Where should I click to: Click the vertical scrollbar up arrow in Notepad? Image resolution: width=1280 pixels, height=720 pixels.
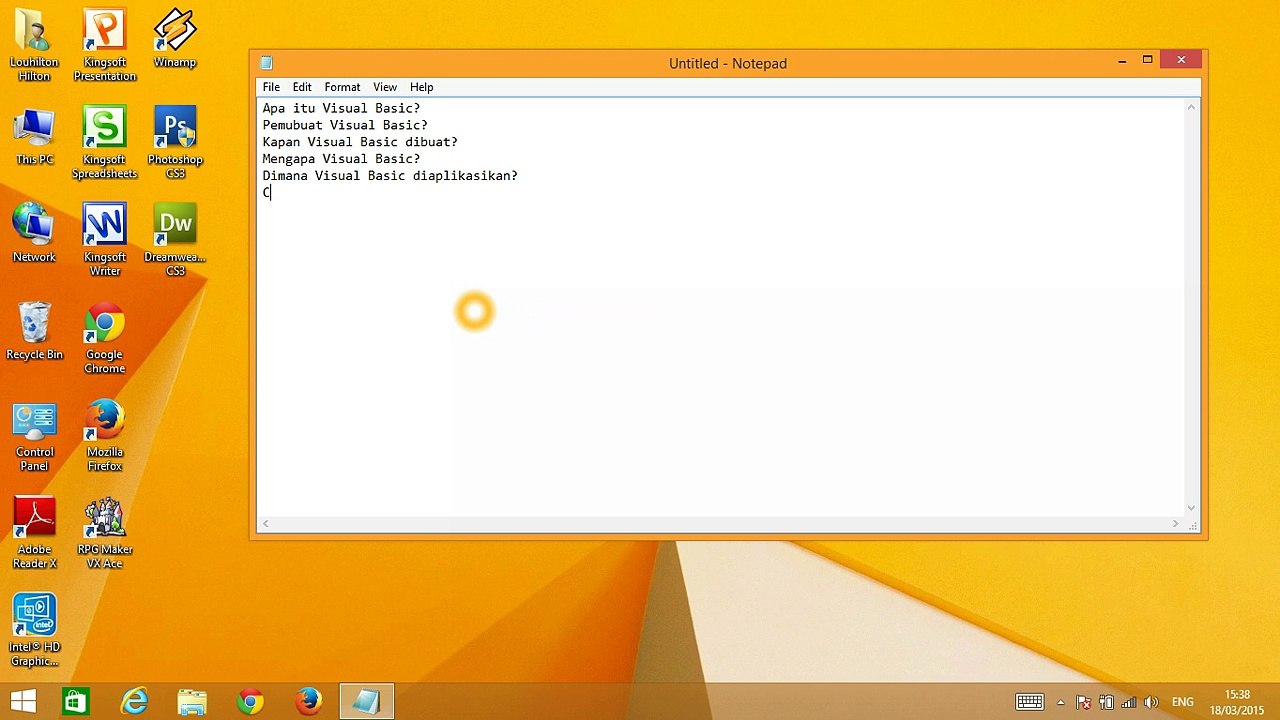(1192, 107)
